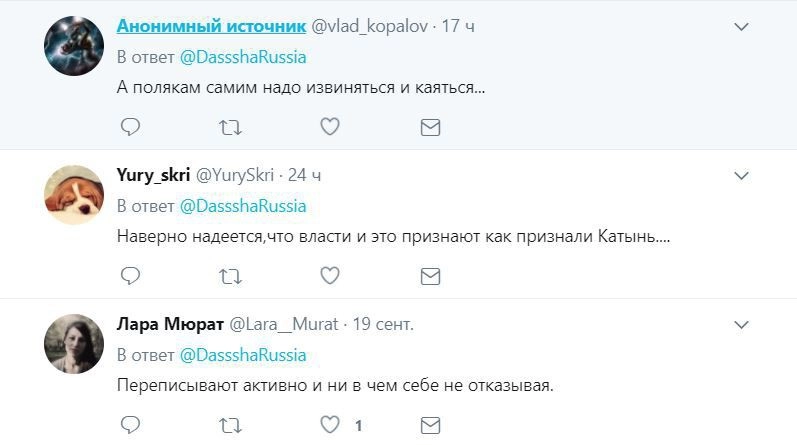
Task: Open the dropdown arrow on Yury_skri's tweet
Action: 741,175
